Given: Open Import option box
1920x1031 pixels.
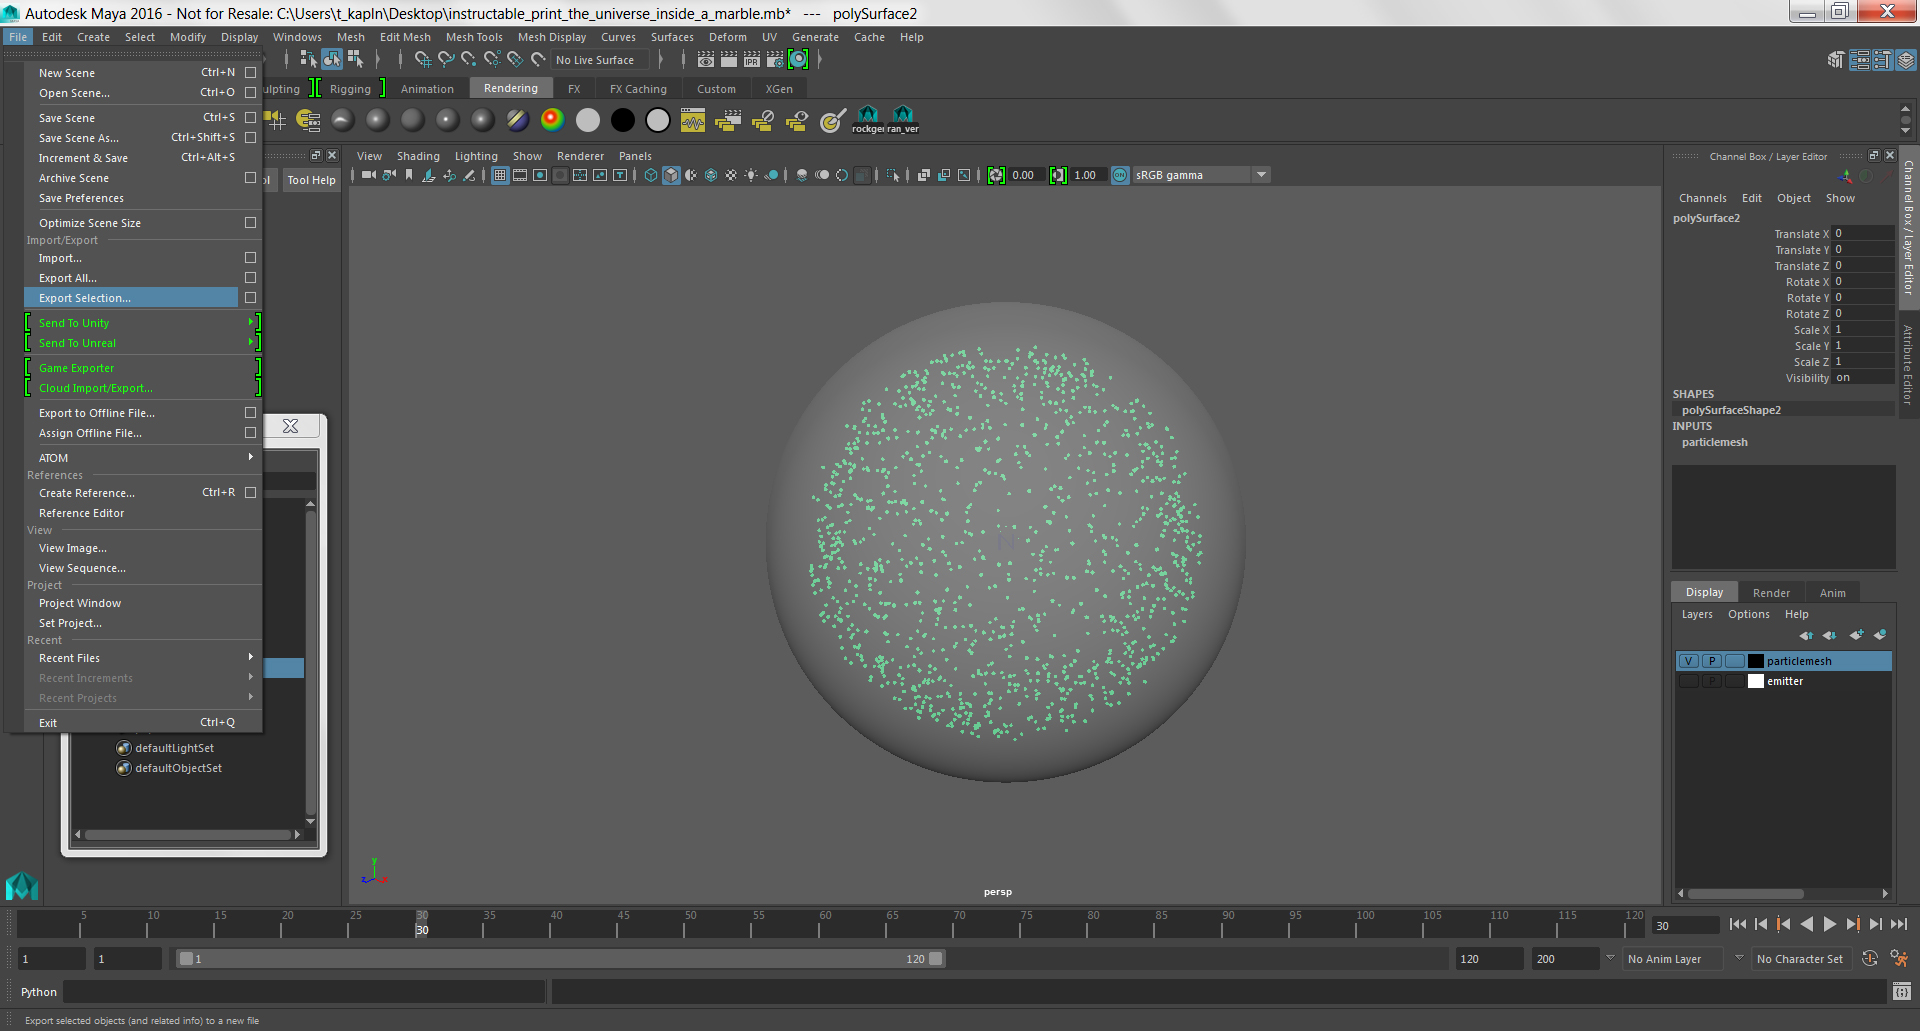Looking at the screenshot, I should click(250, 258).
